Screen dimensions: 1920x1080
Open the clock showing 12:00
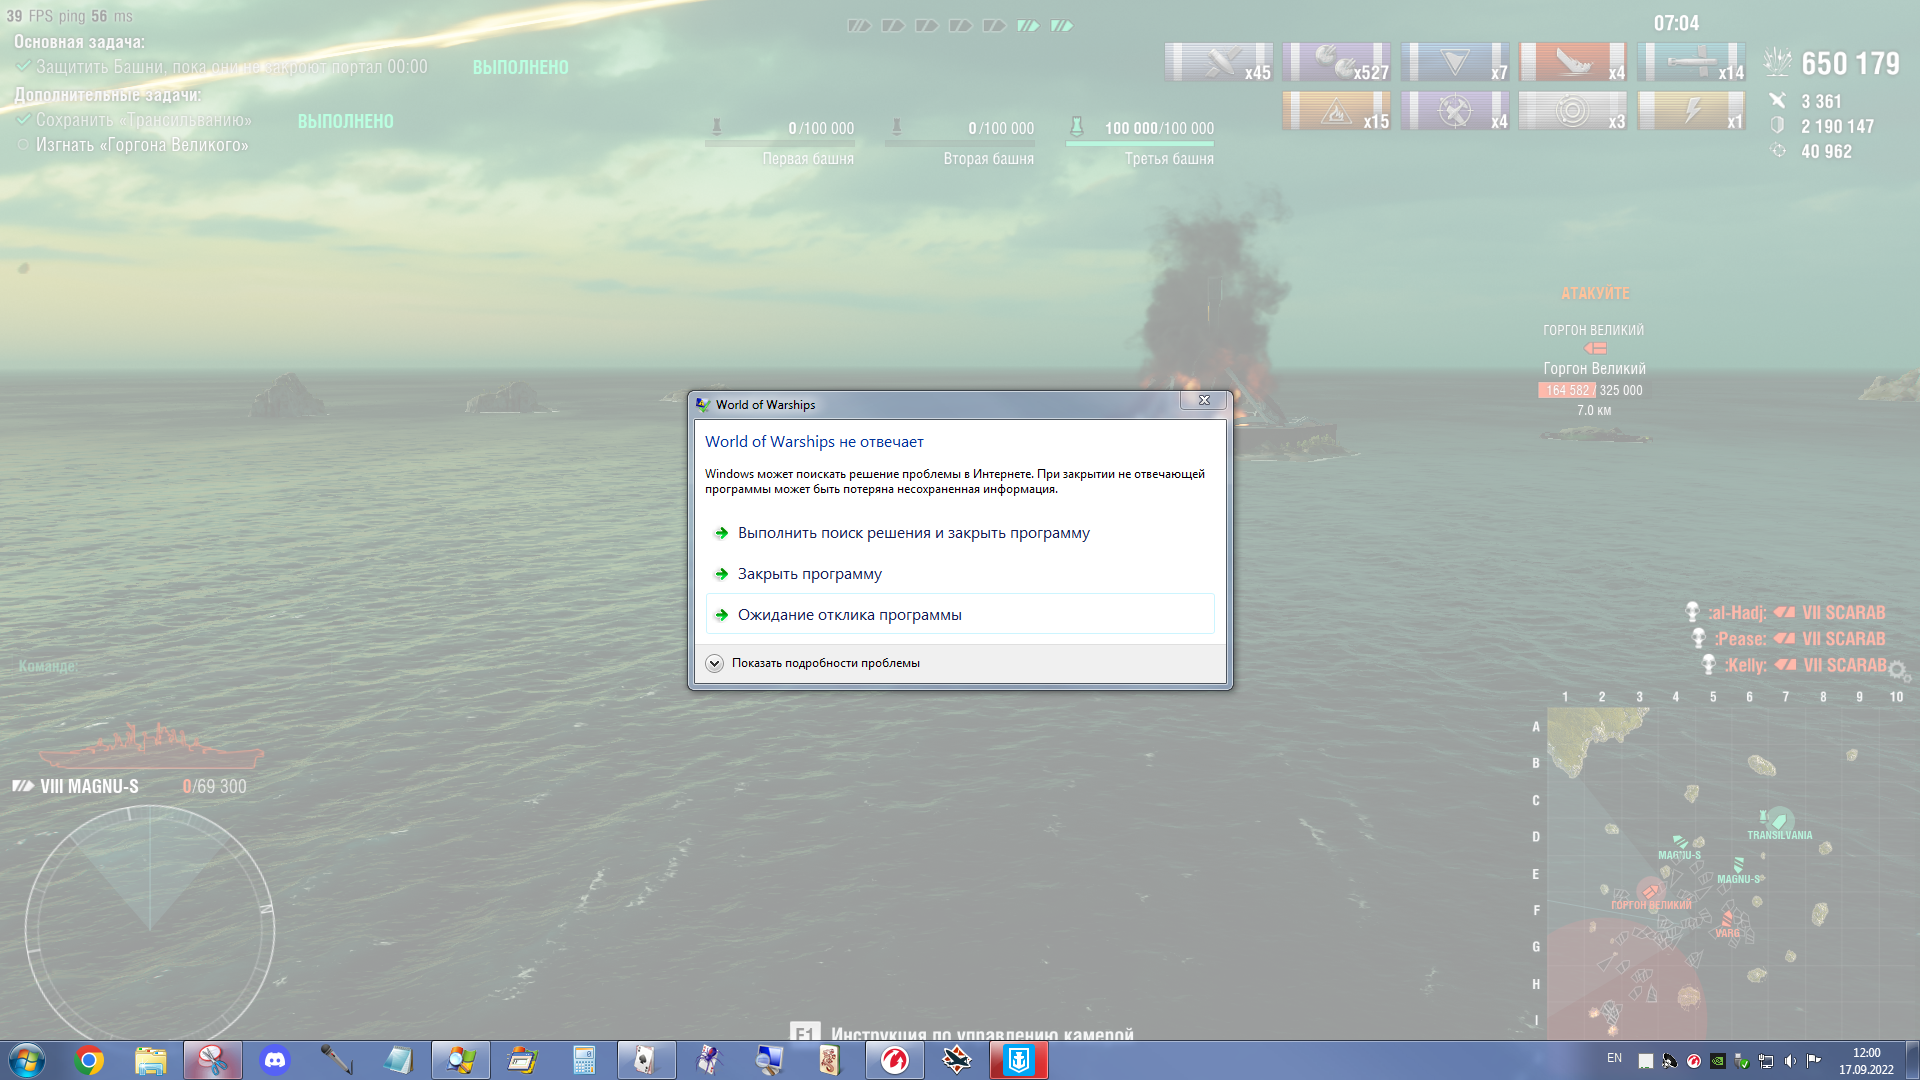(x=1866, y=1061)
